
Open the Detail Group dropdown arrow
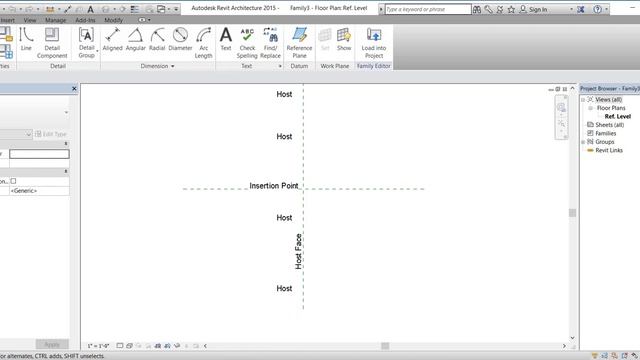tap(97, 51)
